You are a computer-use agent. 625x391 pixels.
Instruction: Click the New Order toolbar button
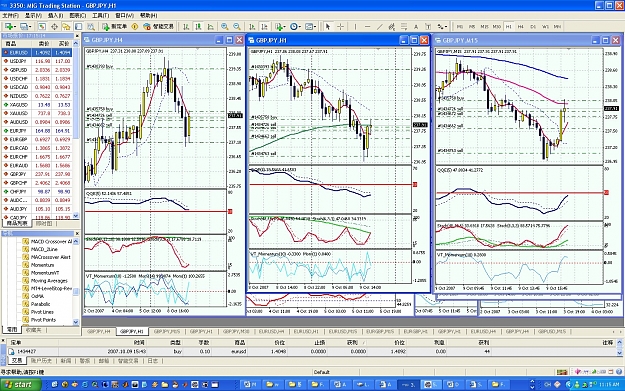point(114,27)
